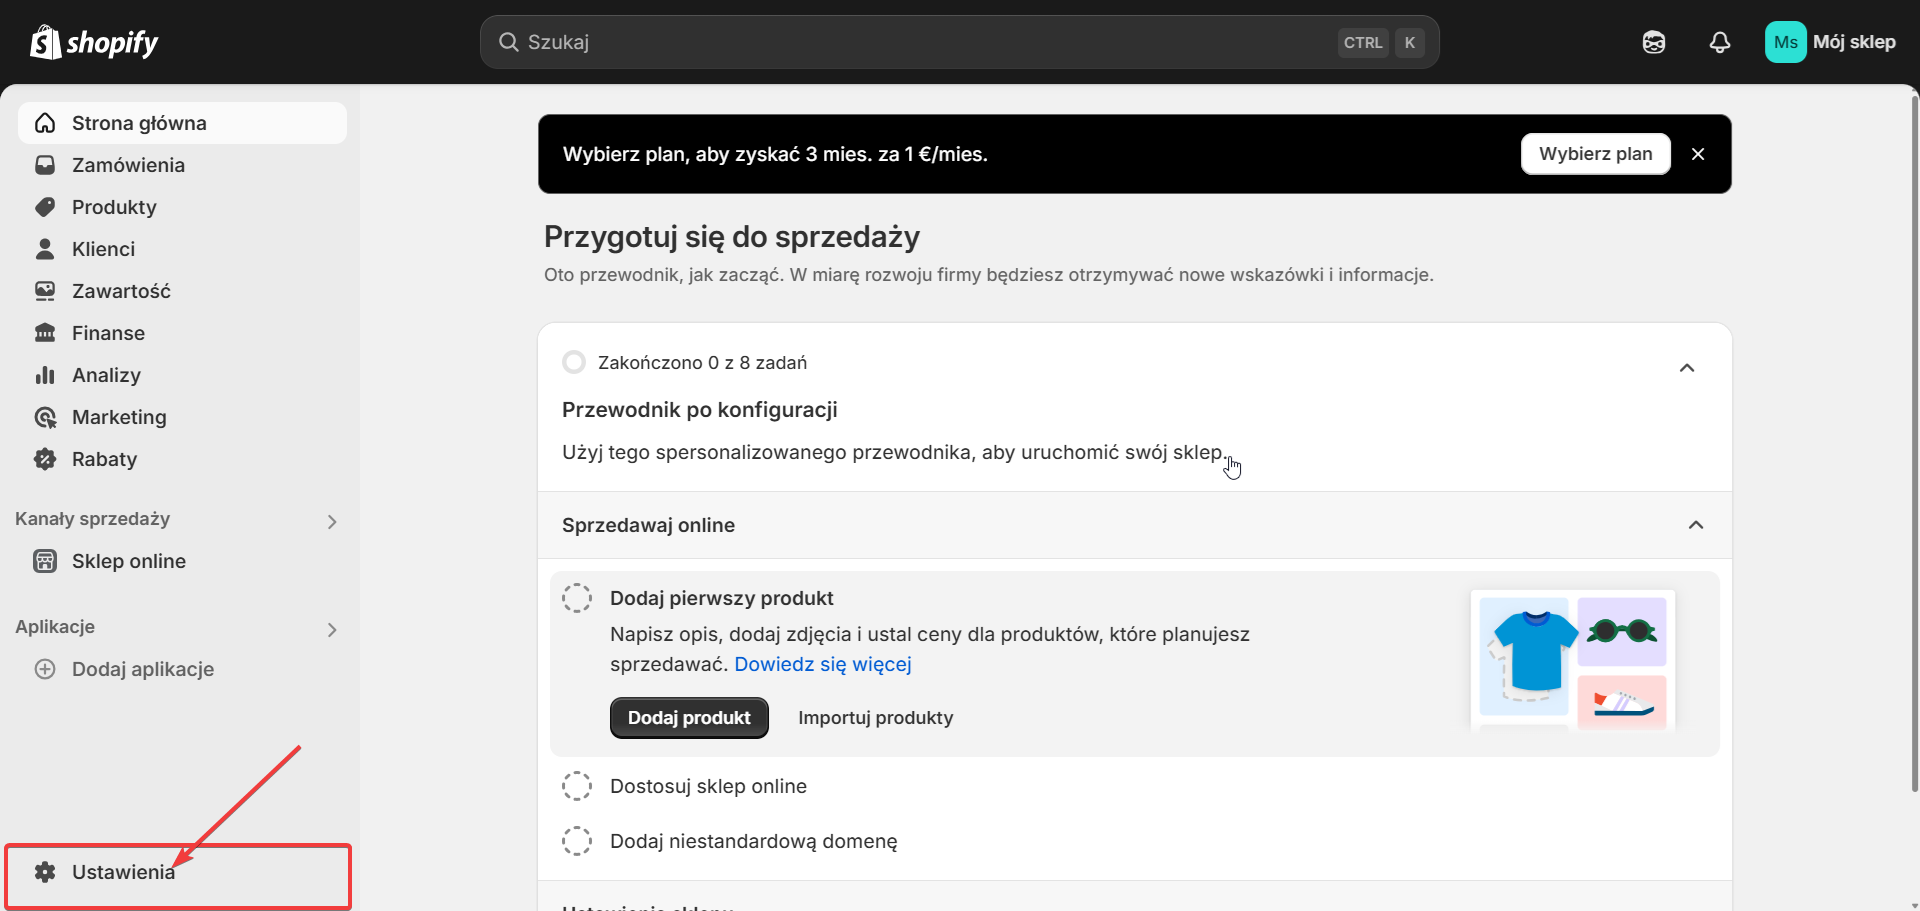This screenshot has height=911, width=1920.
Task: Click the Zamówienia inbox icon
Action: [x=45, y=165]
